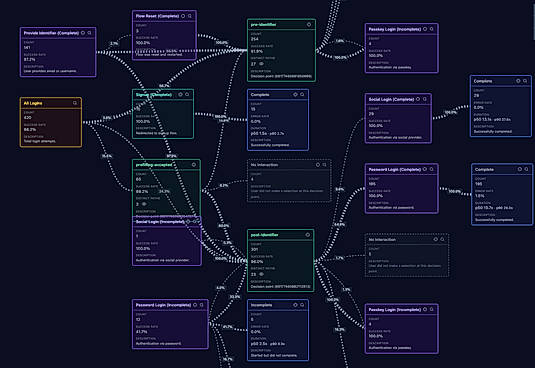Toggle eye icon in prefilling-accepted node

[x=144, y=204]
